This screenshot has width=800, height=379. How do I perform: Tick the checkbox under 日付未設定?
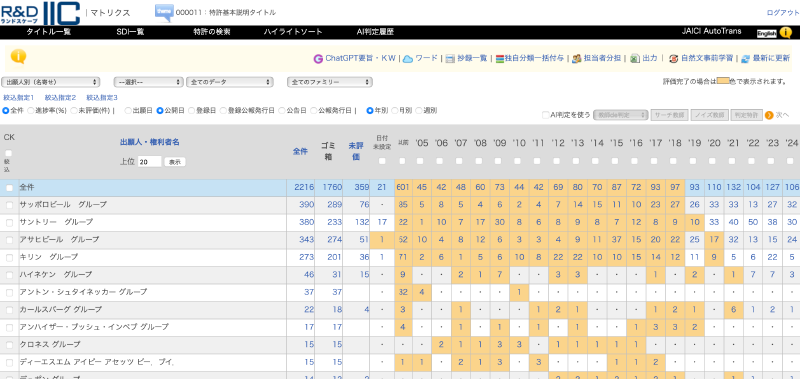click(x=382, y=161)
